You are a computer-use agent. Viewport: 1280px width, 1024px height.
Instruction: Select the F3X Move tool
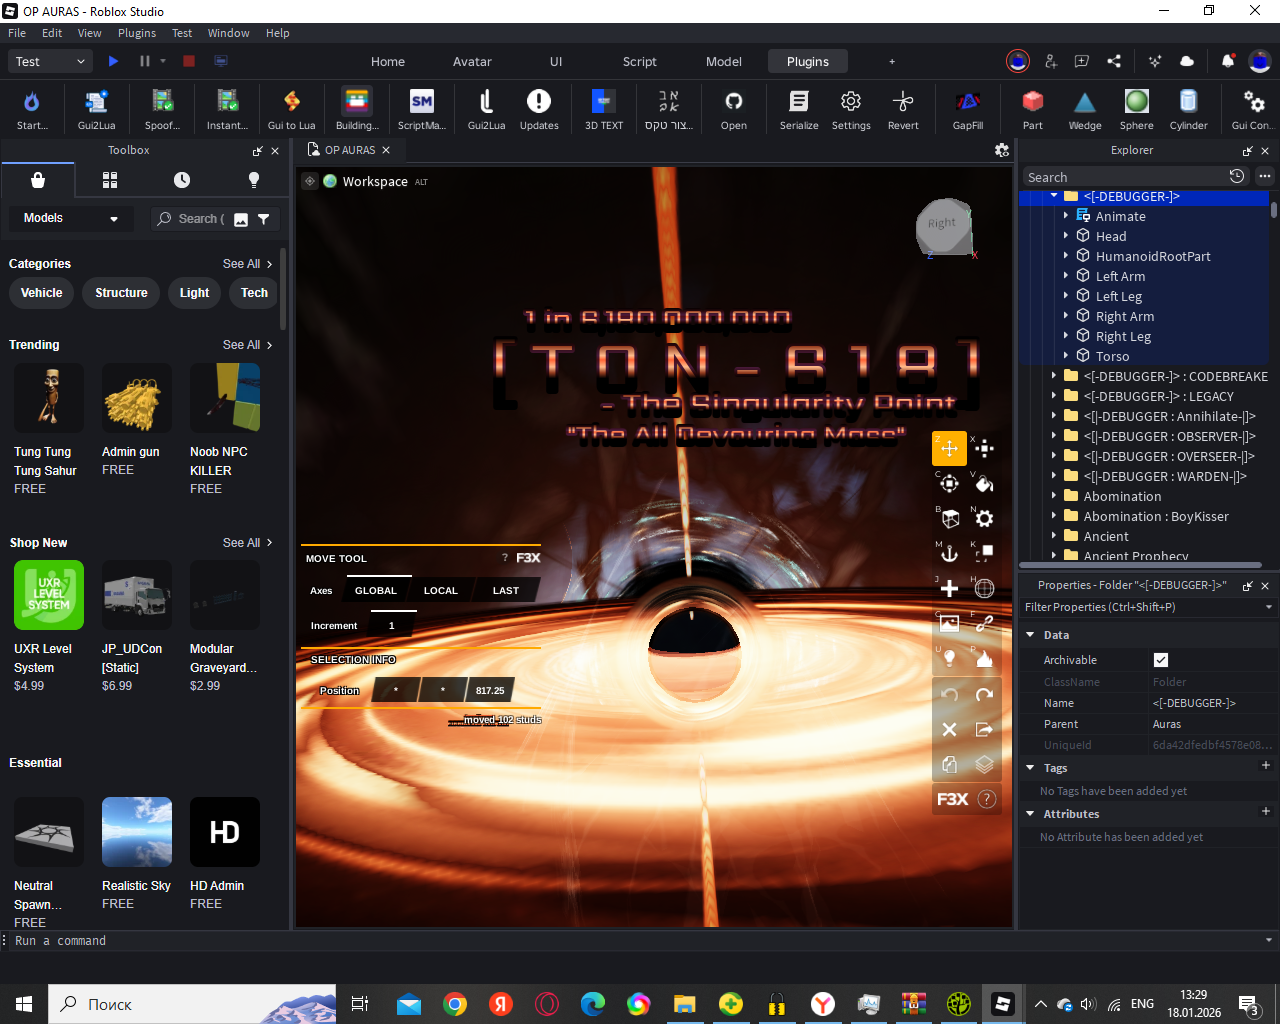[949, 448]
